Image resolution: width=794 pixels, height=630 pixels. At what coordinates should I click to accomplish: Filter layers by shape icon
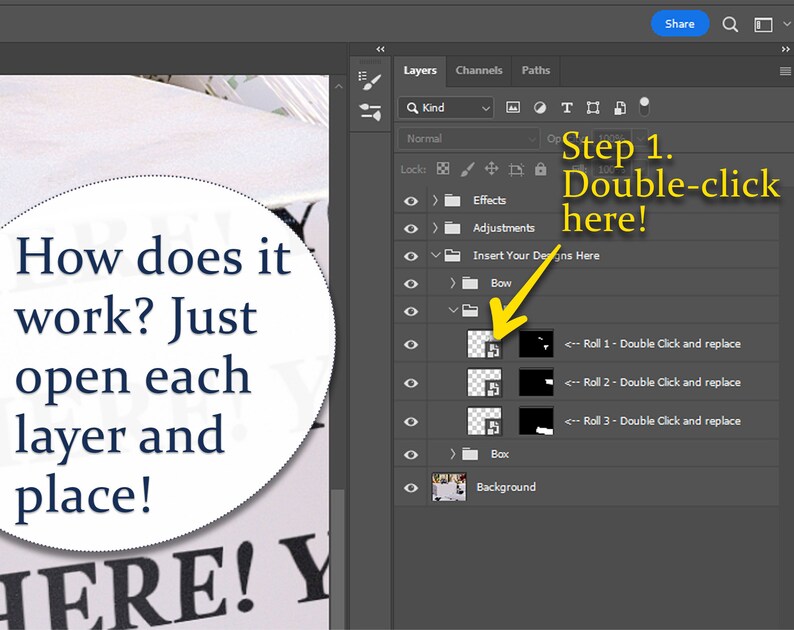593,107
